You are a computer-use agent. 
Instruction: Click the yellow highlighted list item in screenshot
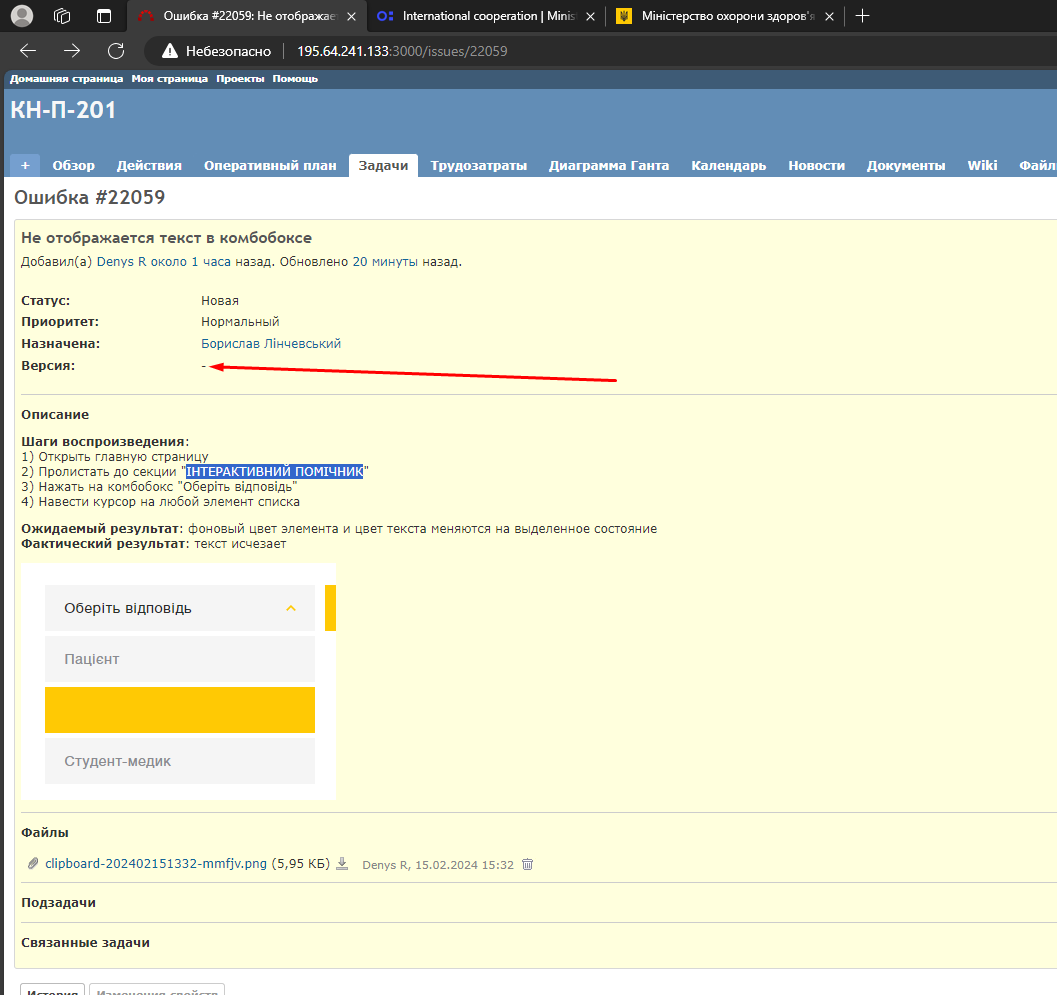180,710
